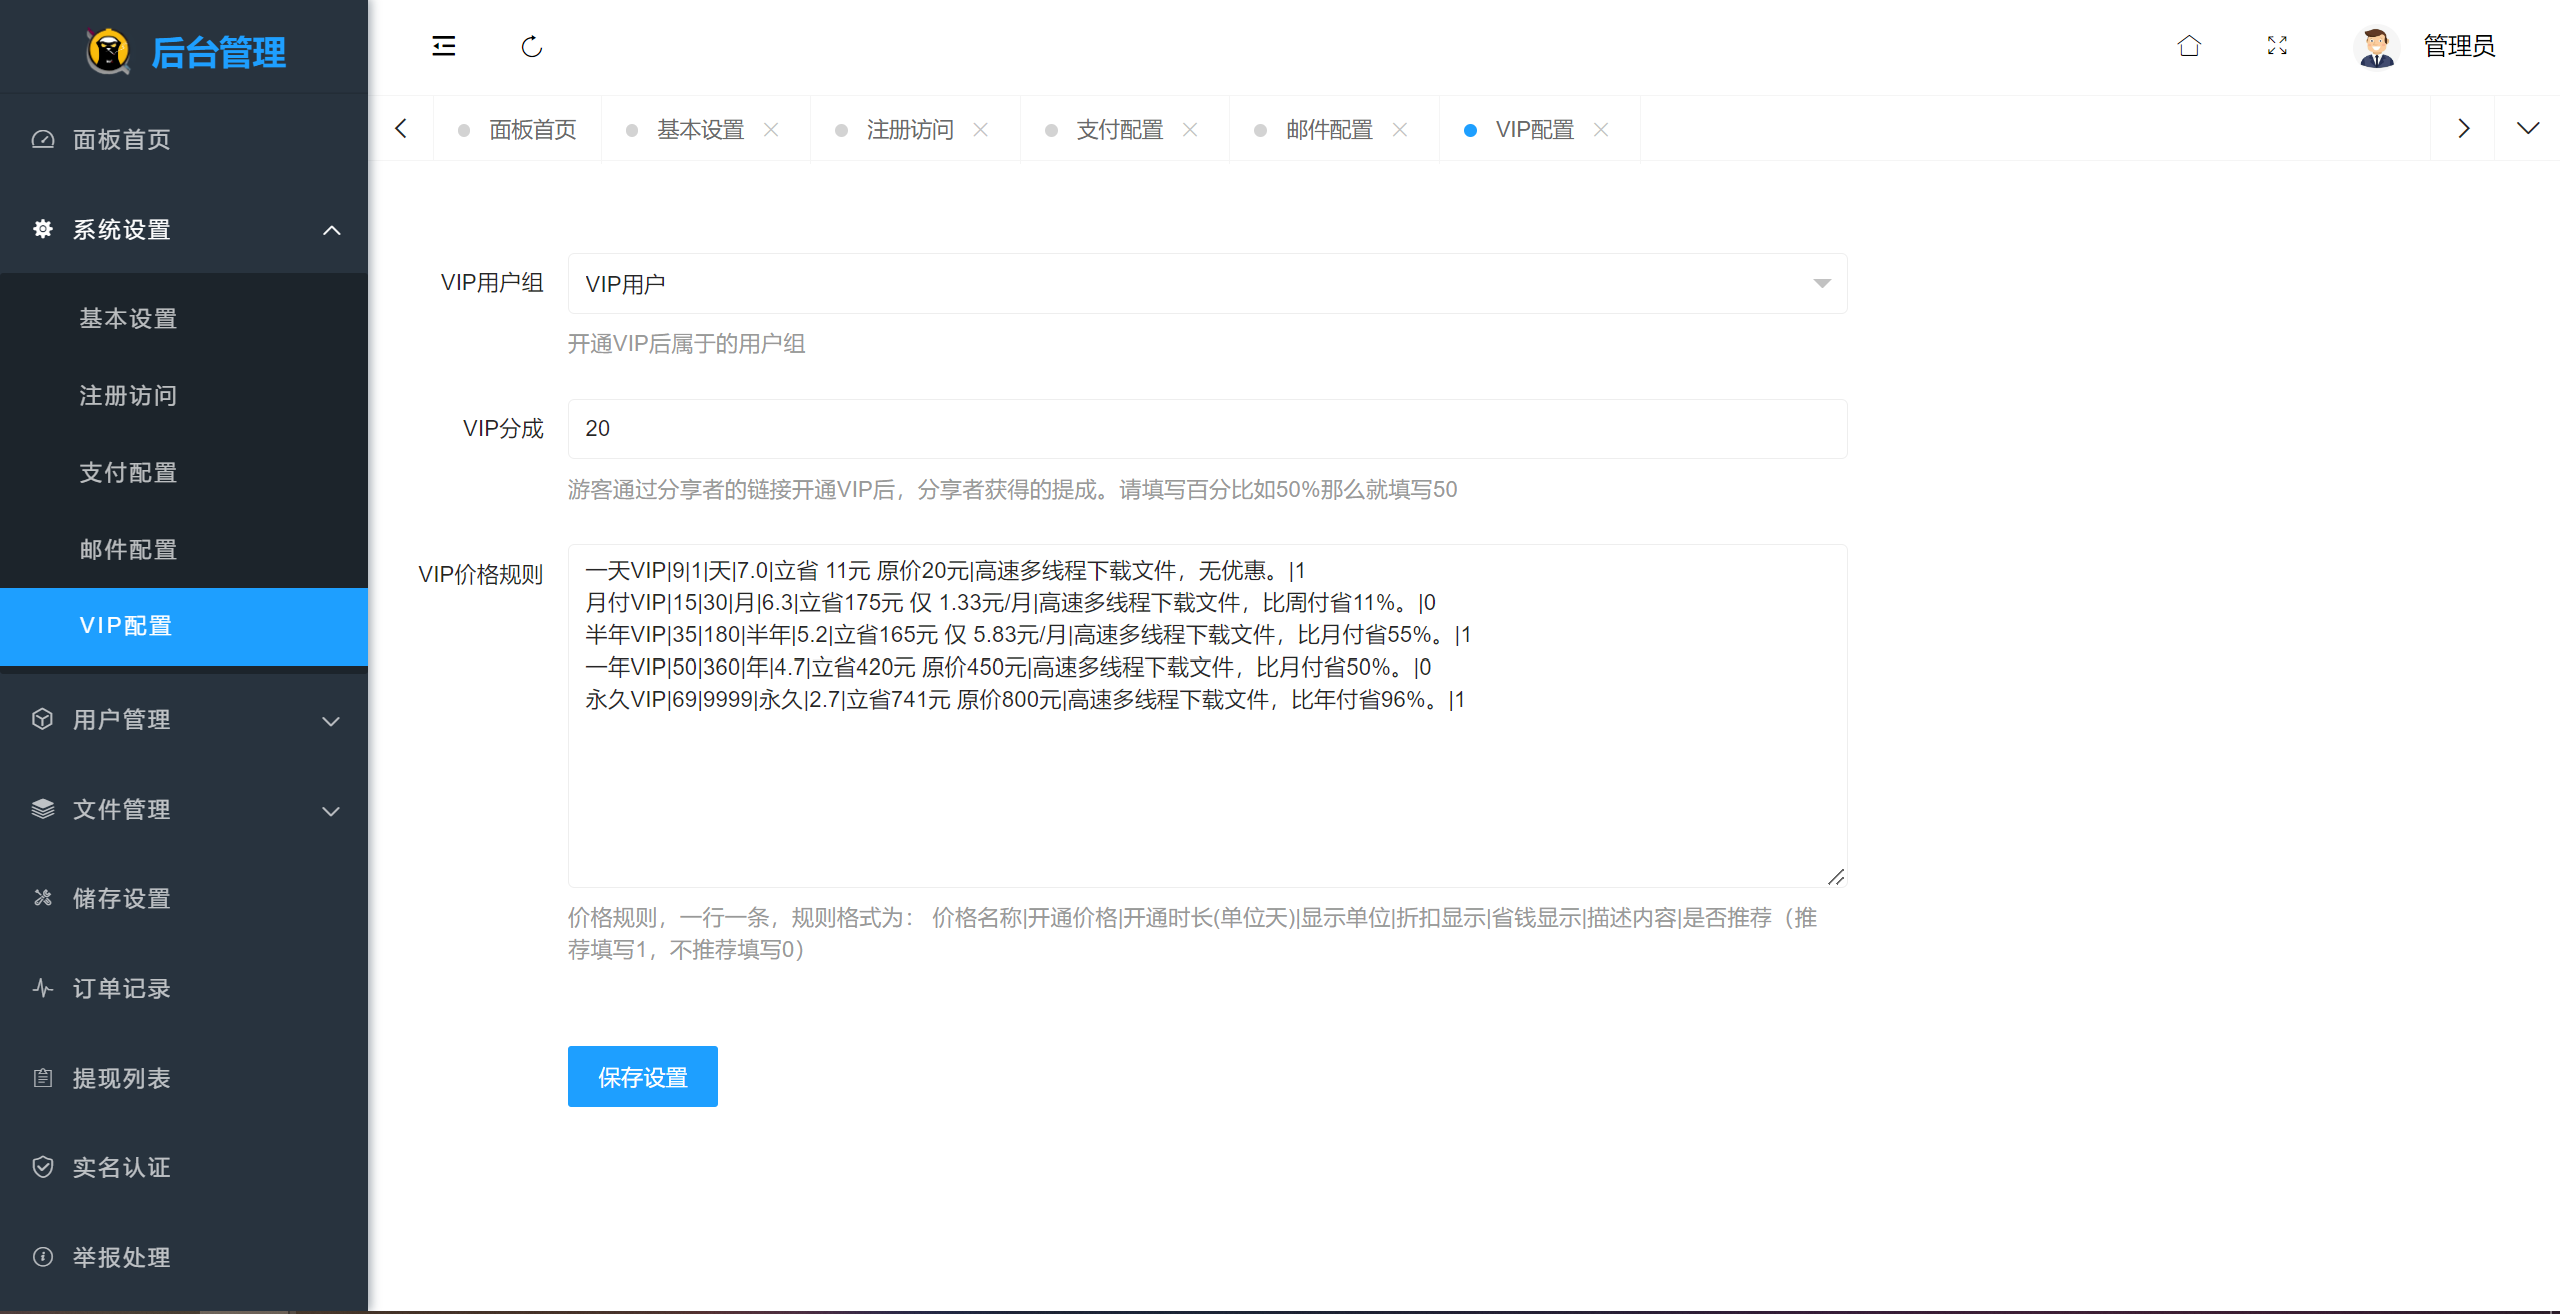The image size is (2560, 1314).
Task: Click the pulse icon beside 订单记录
Action: [x=43, y=988]
